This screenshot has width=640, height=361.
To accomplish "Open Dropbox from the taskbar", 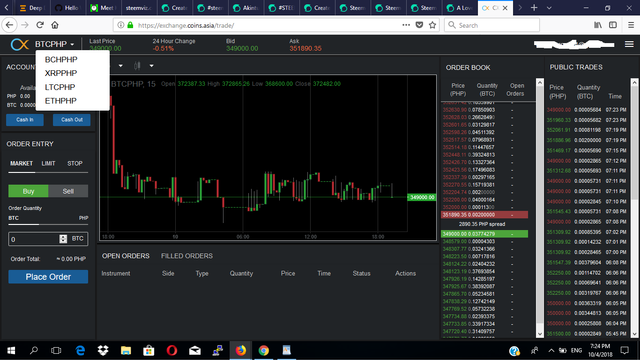I will (103, 350).
